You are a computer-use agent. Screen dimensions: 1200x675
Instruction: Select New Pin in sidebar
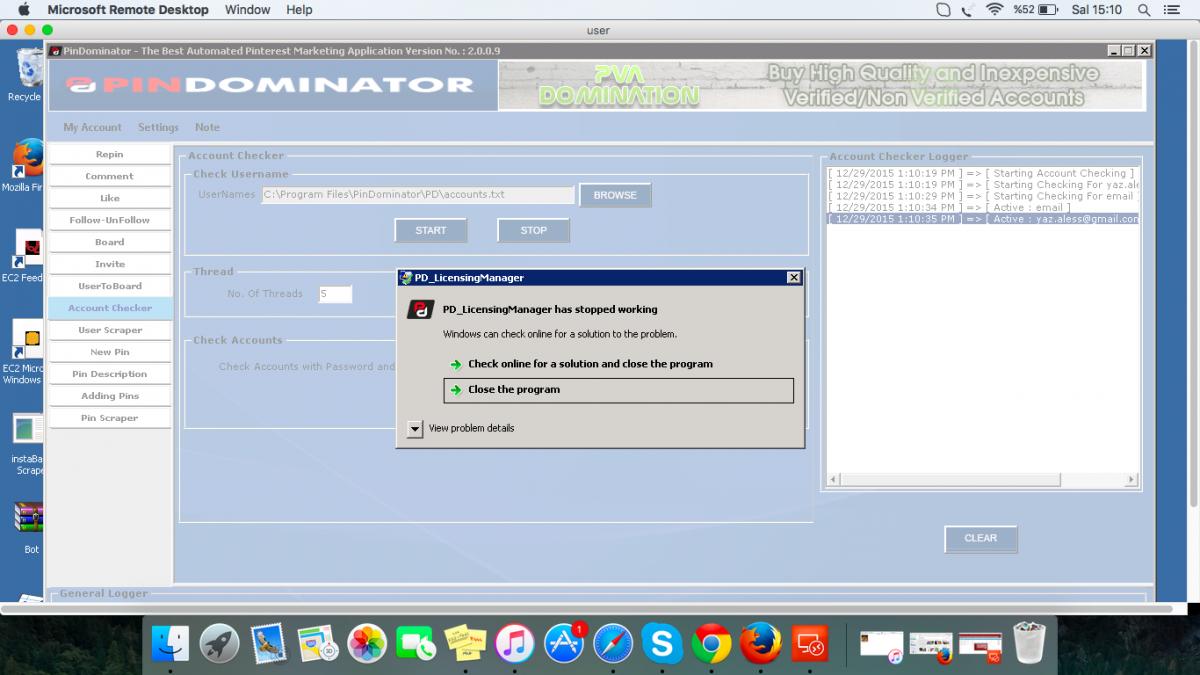pyautogui.click(x=110, y=352)
